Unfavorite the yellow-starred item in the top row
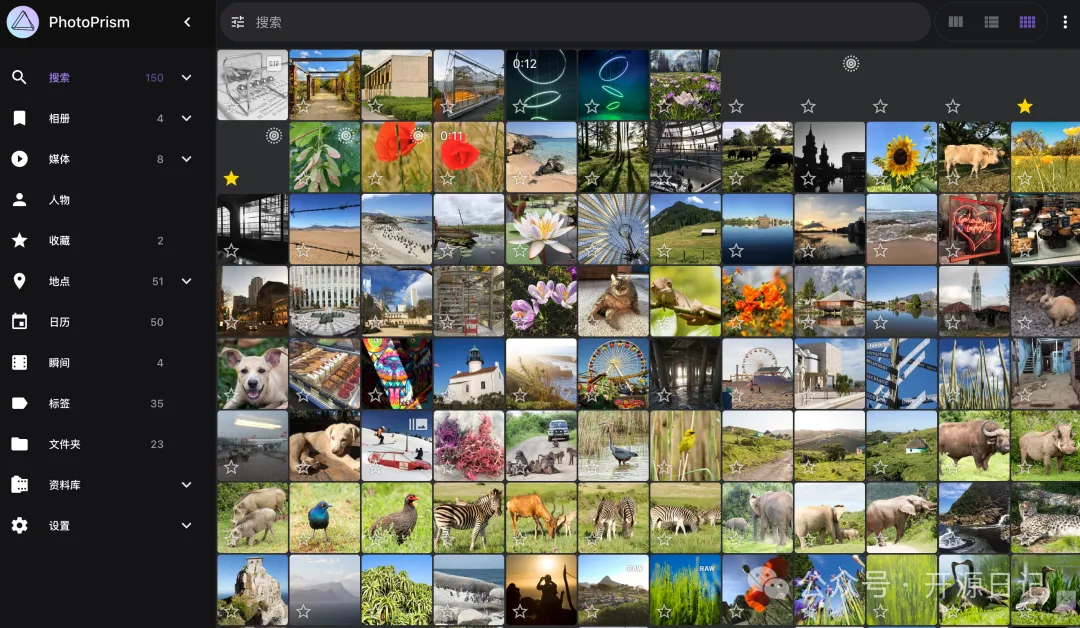 point(1024,106)
